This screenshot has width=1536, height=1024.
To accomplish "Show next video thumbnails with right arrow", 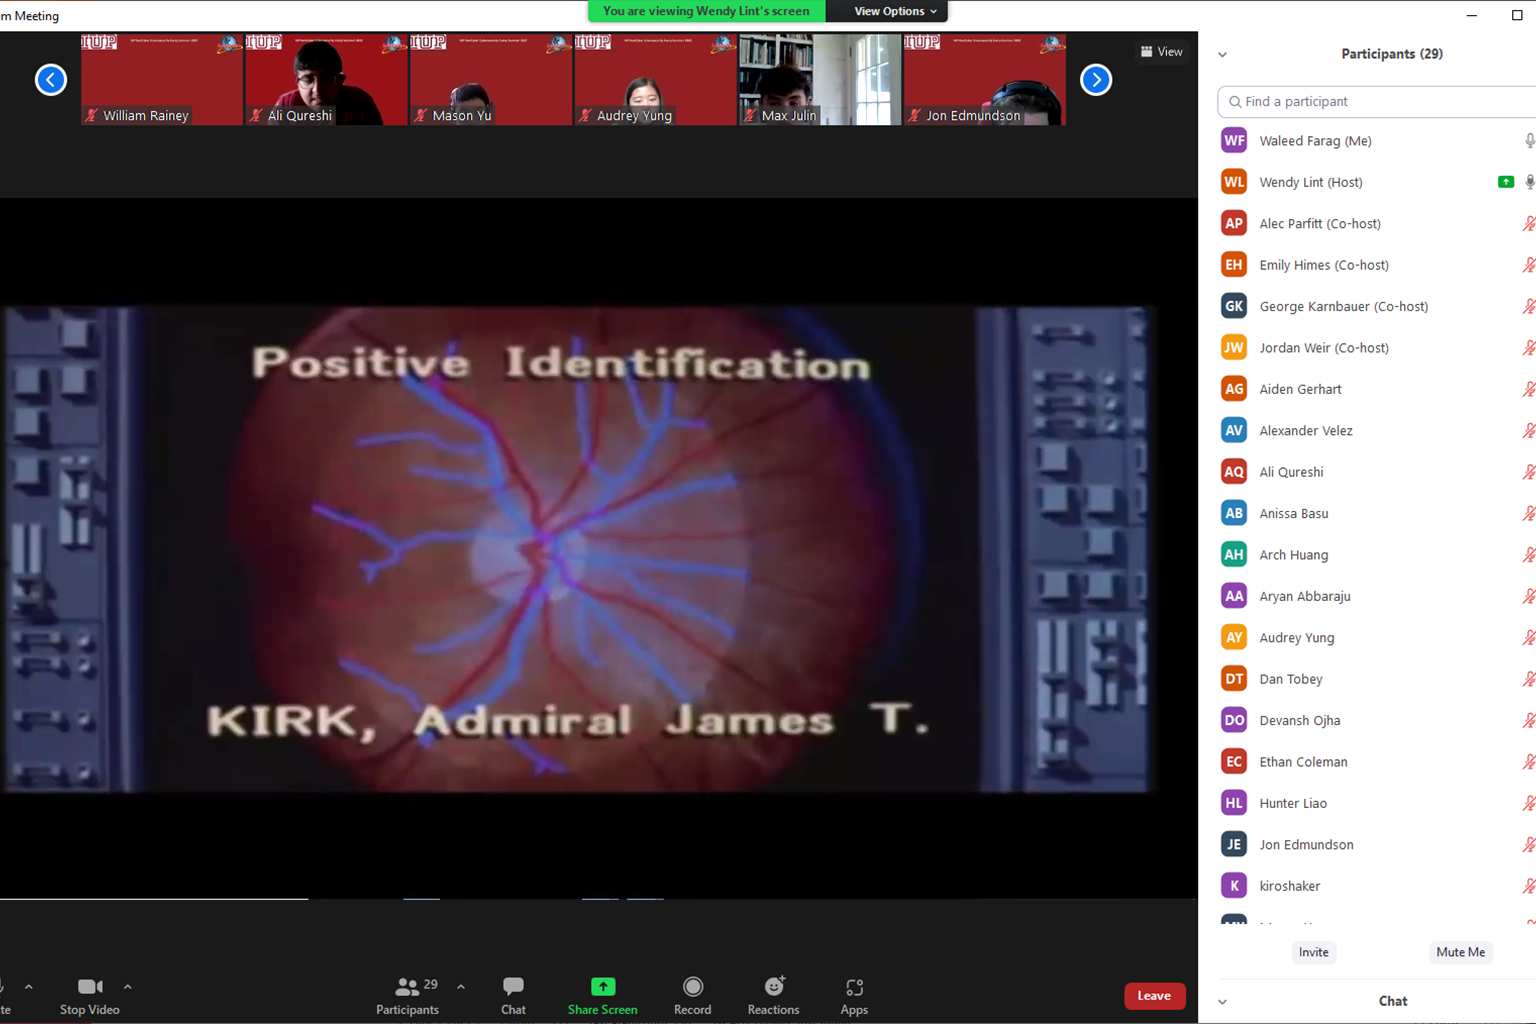I will coord(1096,80).
